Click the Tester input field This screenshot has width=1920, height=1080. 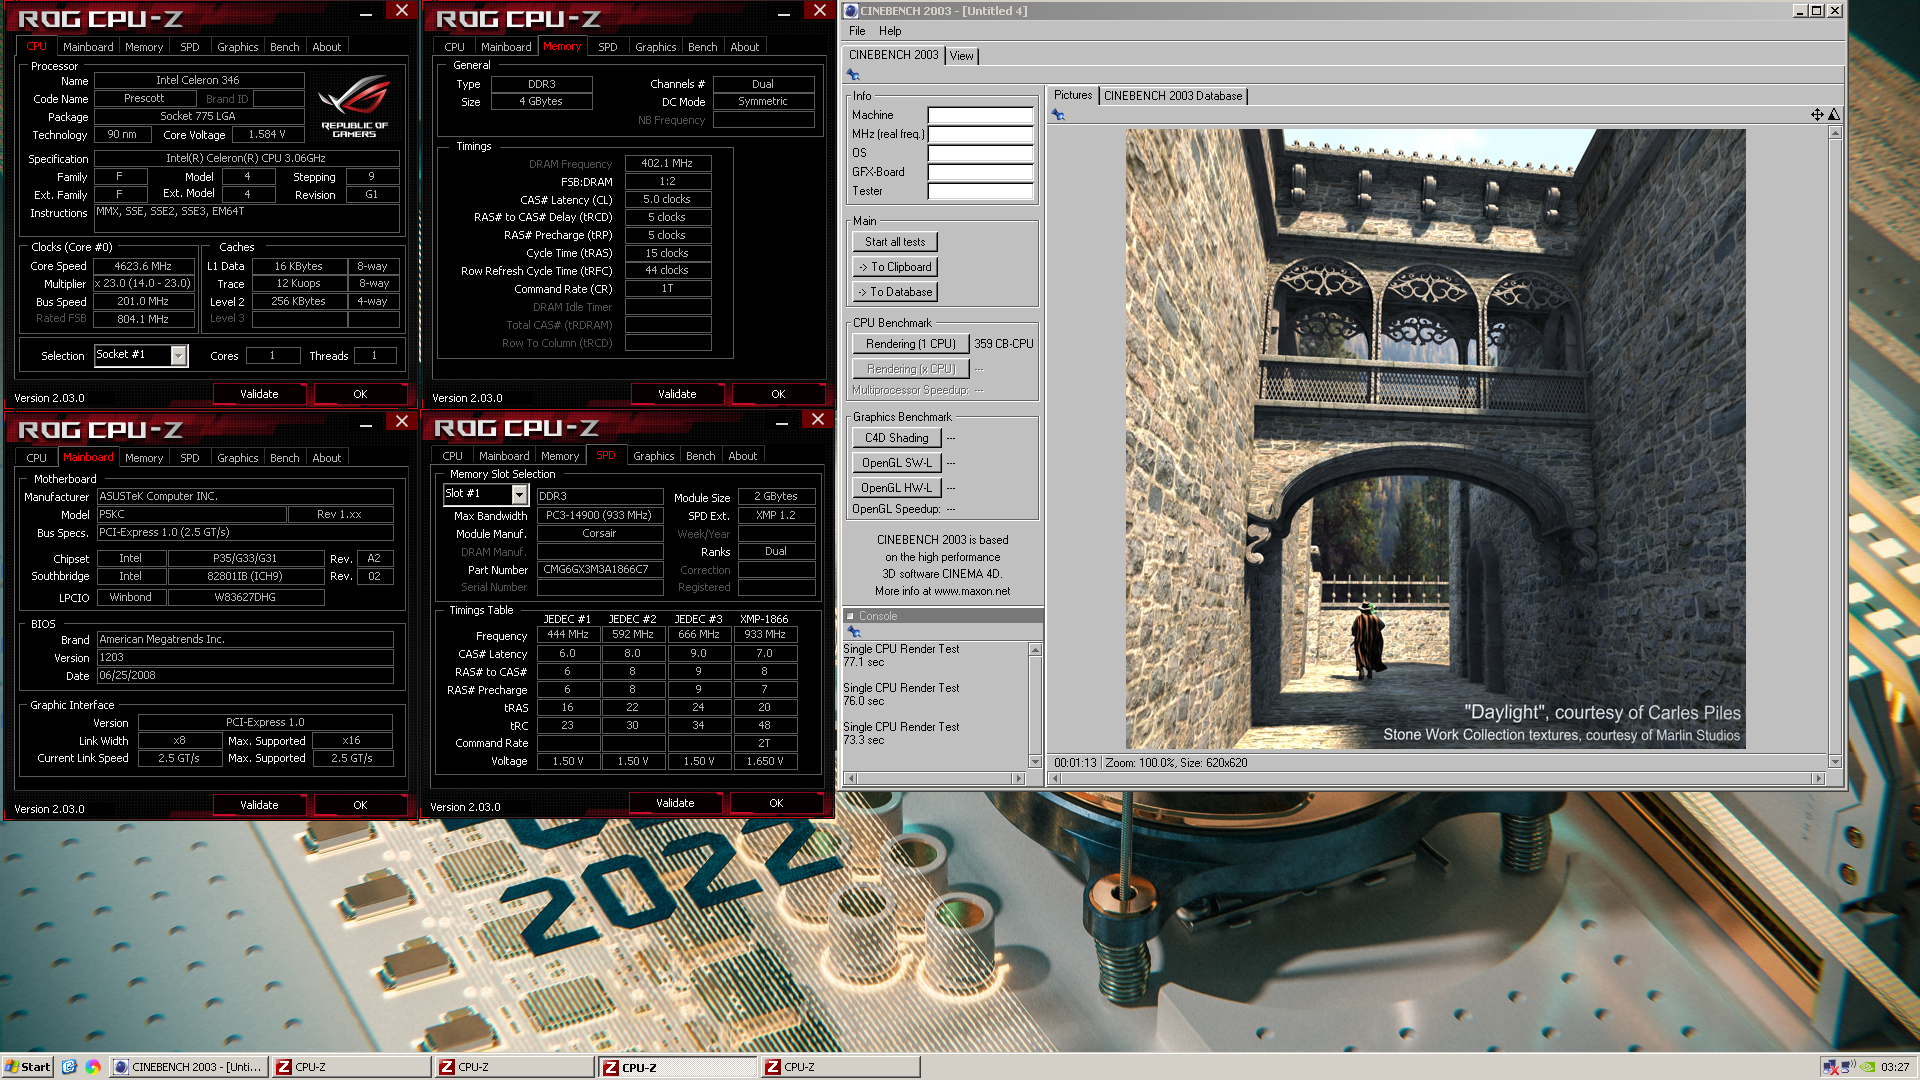(980, 191)
